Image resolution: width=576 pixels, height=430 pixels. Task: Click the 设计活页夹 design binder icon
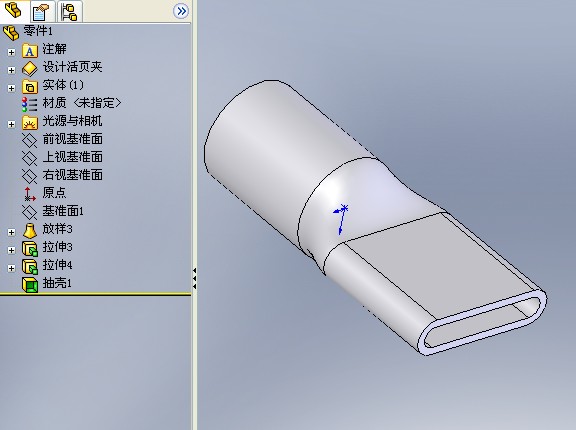[30, 69]
